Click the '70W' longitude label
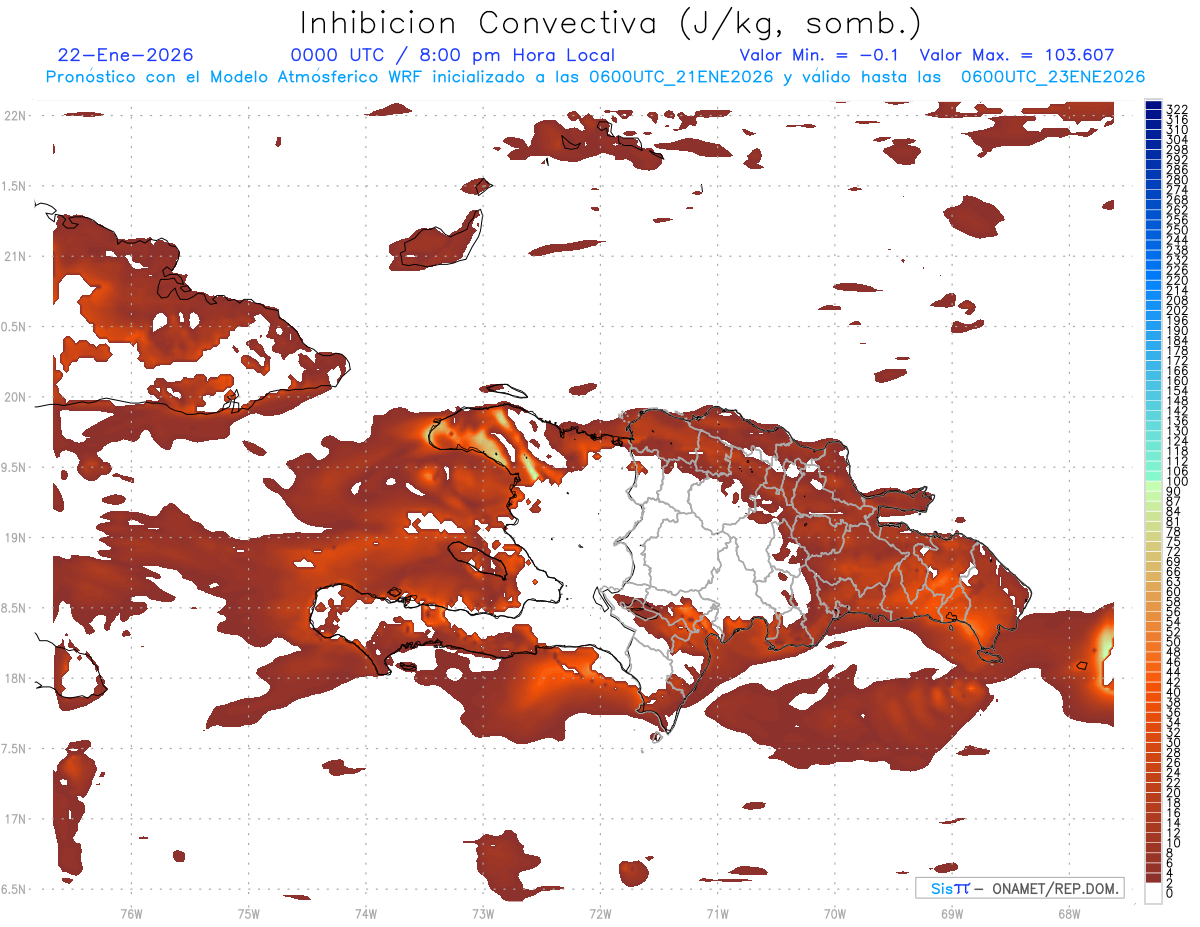1200x927 pixels. pyautogui.click(x=835, y=912)
